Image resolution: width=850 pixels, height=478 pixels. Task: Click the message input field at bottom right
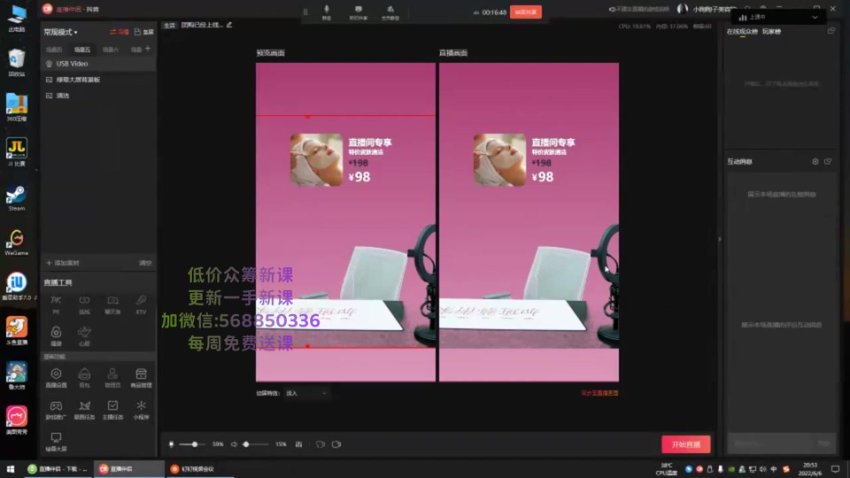tap(770, 443)
